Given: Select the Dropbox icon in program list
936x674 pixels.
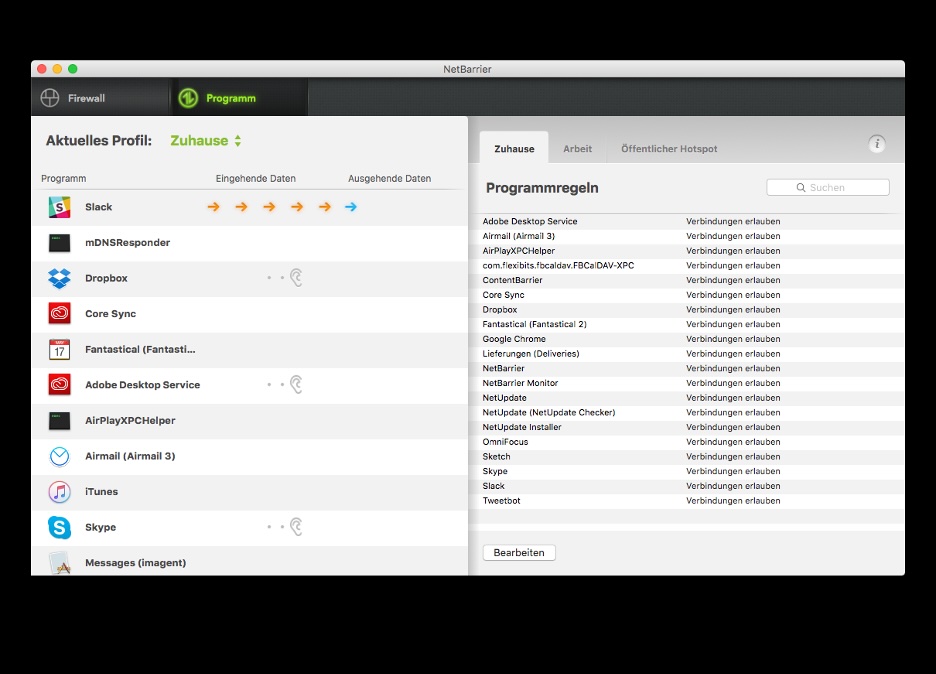Looking at the screenshot, I should (x=60, y=279).
